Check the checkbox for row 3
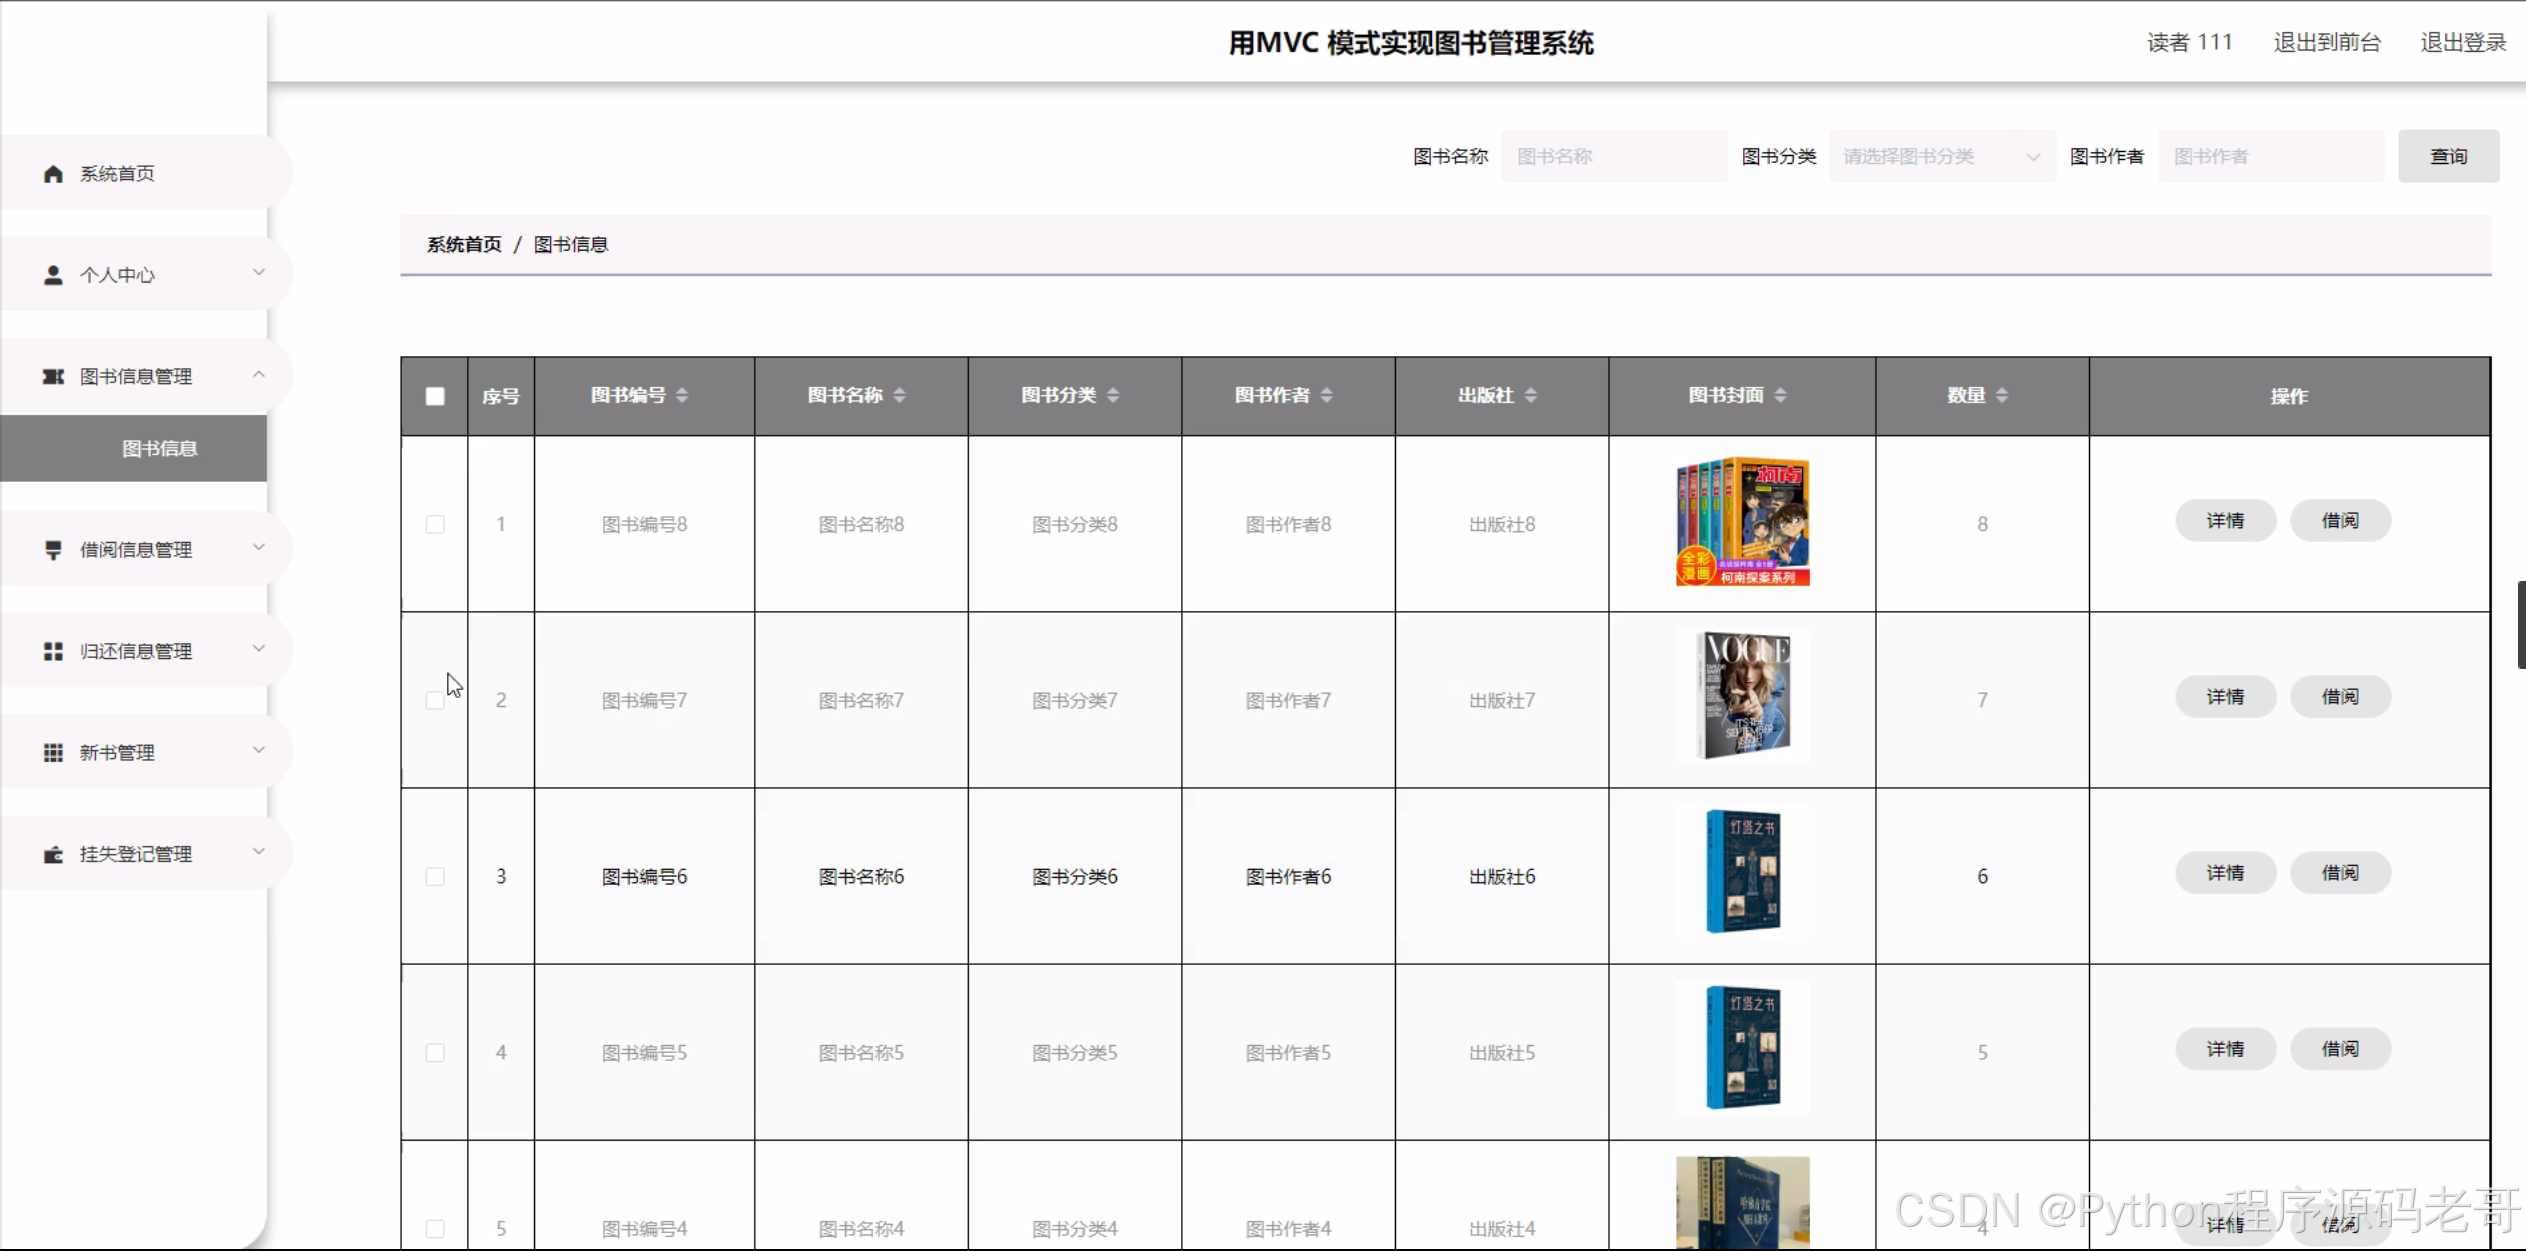The height and width of the screenshot is (1251, 2526). pyautogui.click(x=435, y=876)
